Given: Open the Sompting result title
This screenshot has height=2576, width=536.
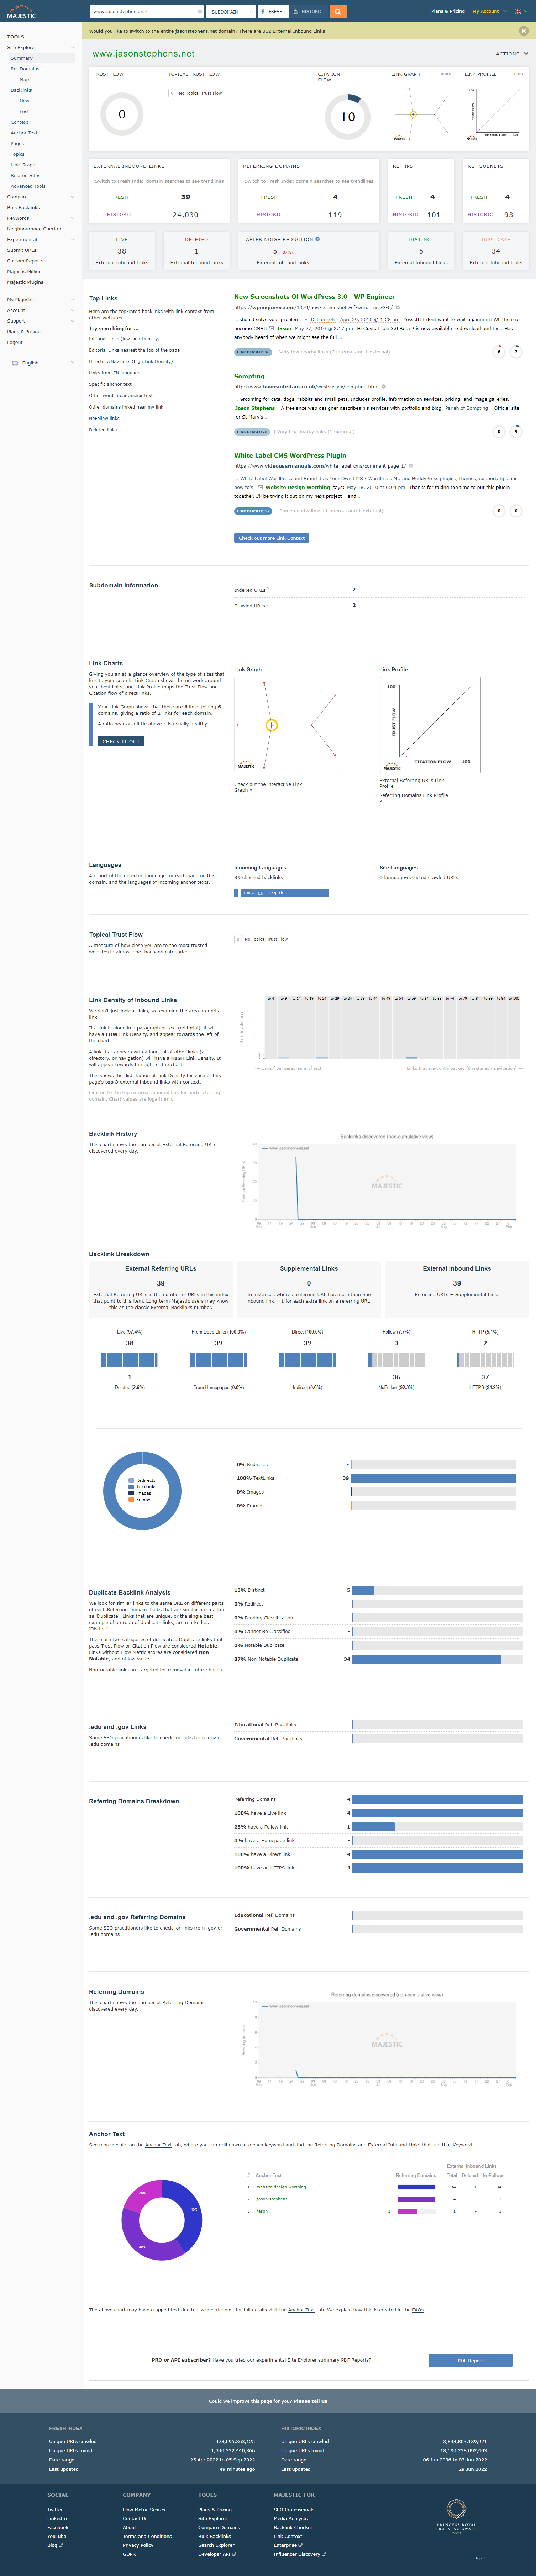Looking at the screenshot, I should (x=249, y=376).
